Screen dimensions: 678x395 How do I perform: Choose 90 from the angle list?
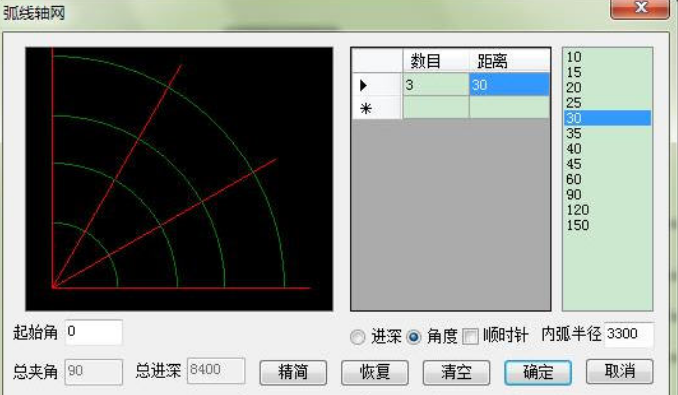(608, 194)
